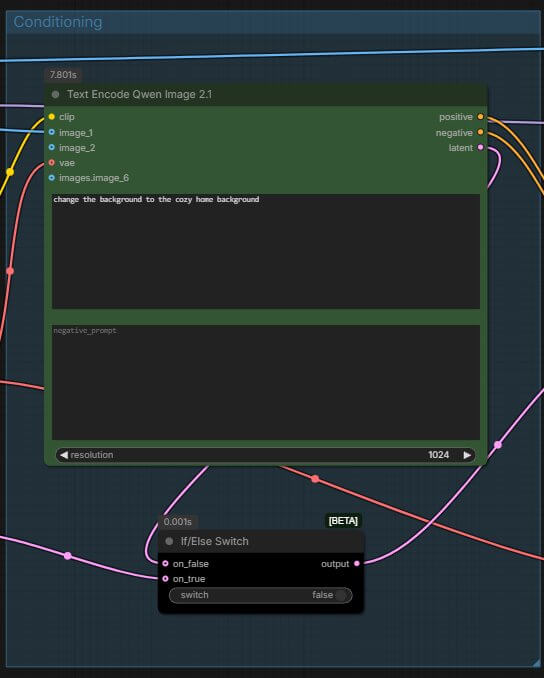Click the positive output socket
Viewport: 544px width, 678px height.
pos(480,117)
